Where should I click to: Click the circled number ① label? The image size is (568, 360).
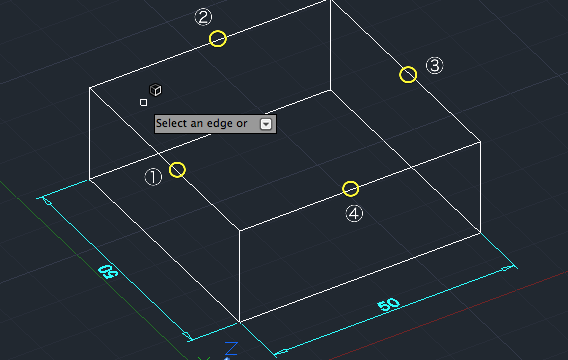[153, 177]
